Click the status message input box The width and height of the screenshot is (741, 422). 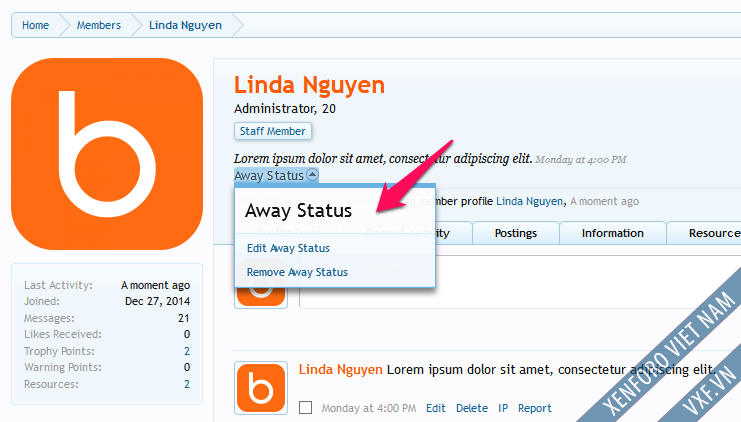point(520,282)
